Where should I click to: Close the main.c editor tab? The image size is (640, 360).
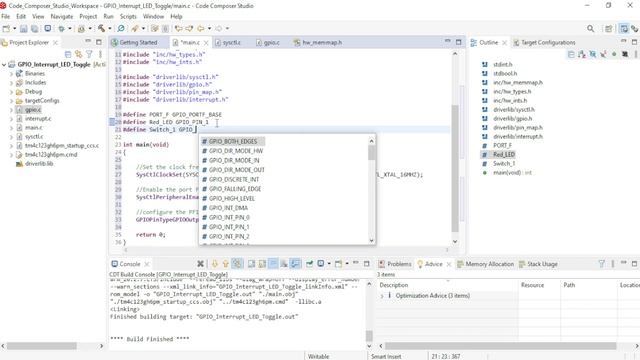coord(206,42)
